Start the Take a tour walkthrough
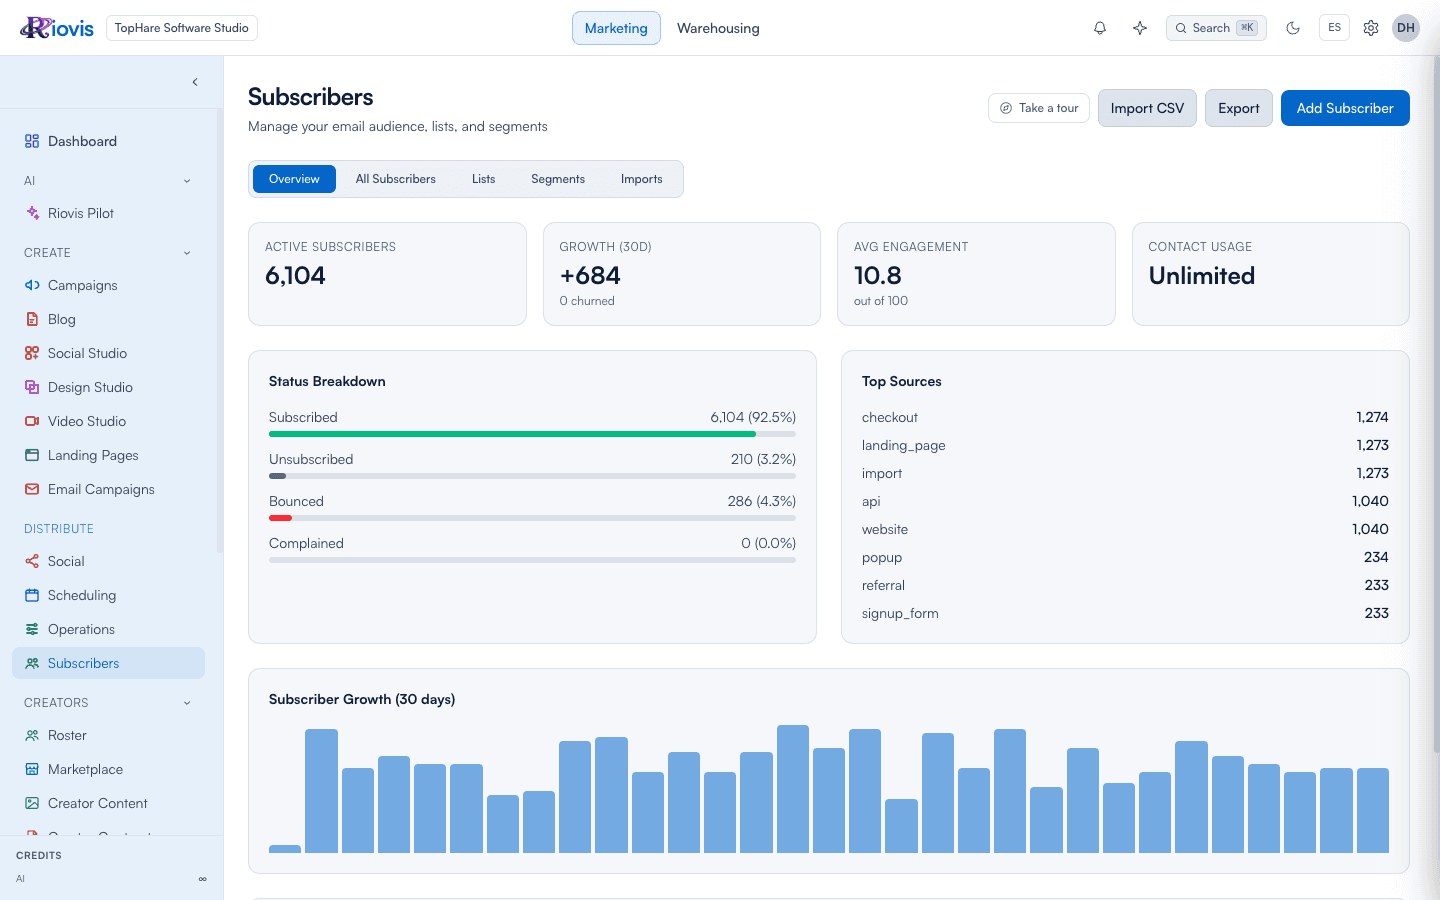 [1039, 108]
